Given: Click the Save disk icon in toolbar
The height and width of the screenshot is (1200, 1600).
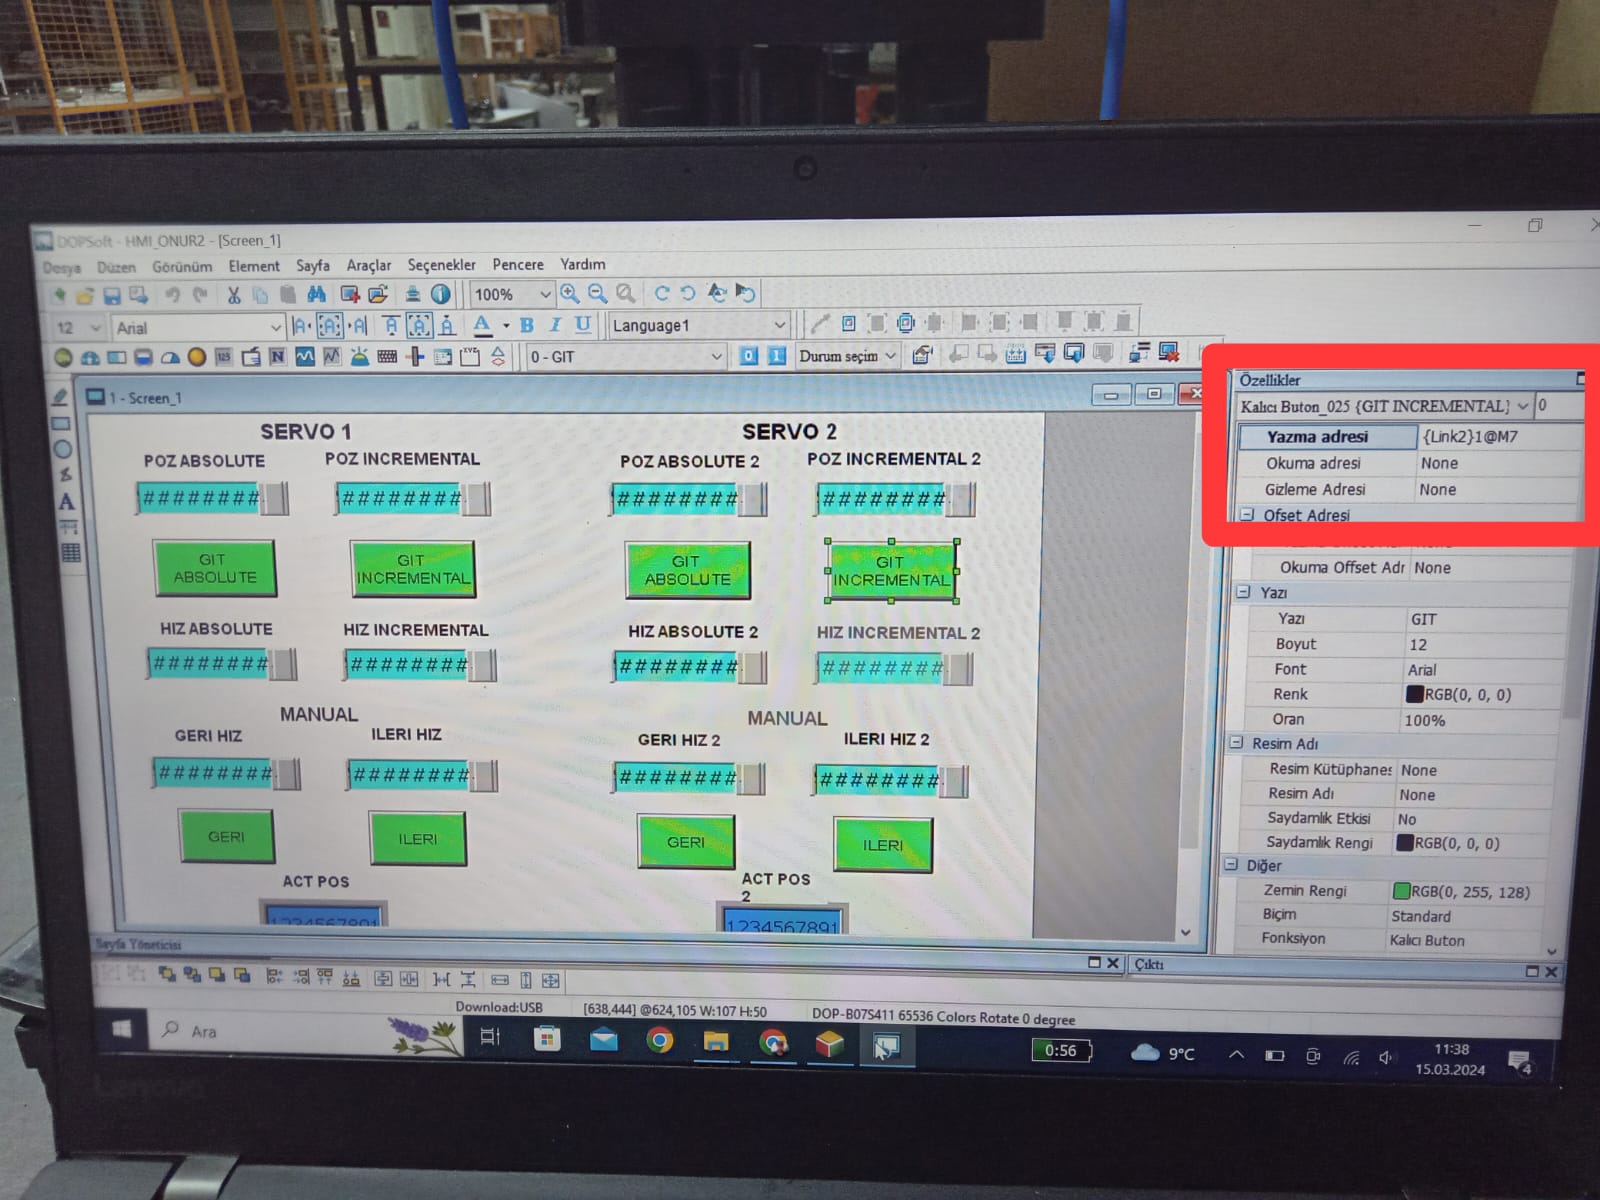Looking at the screenshot, I should coord(112,295).
